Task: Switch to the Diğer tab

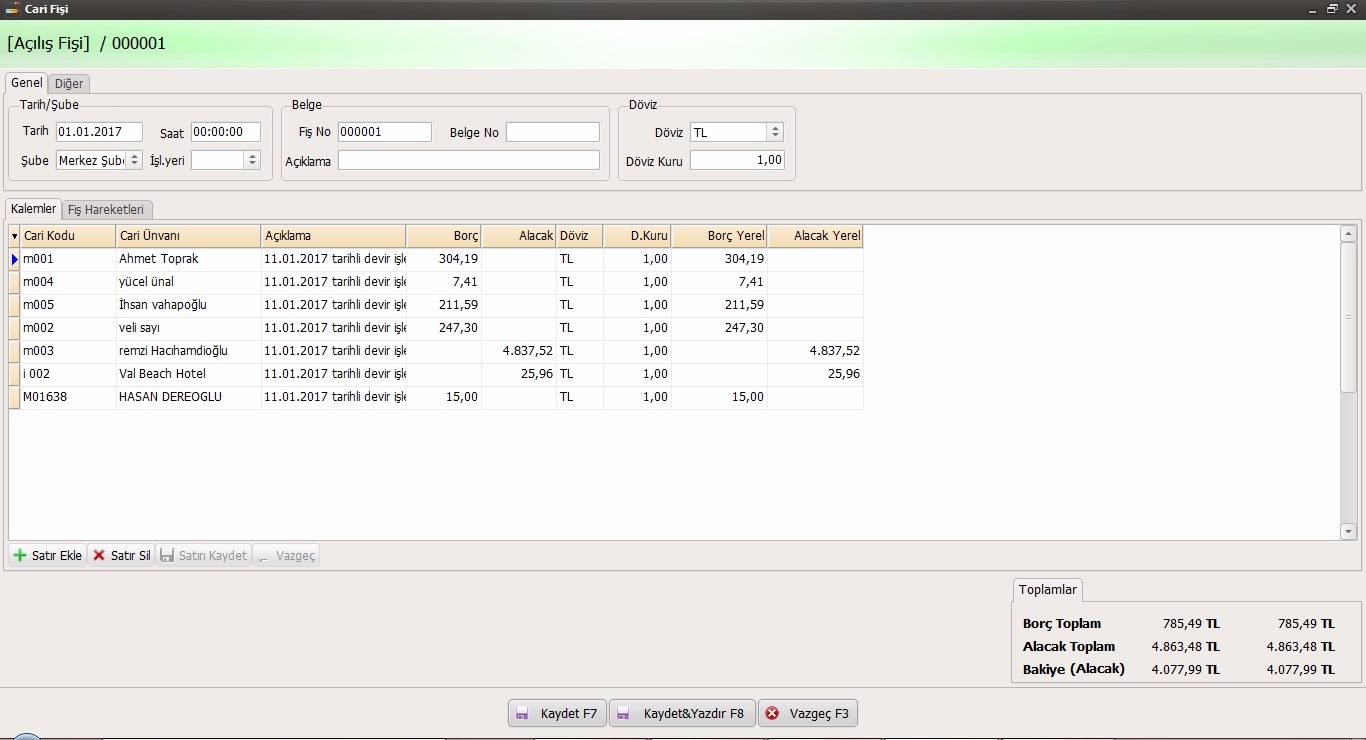Action: point(69,83)
